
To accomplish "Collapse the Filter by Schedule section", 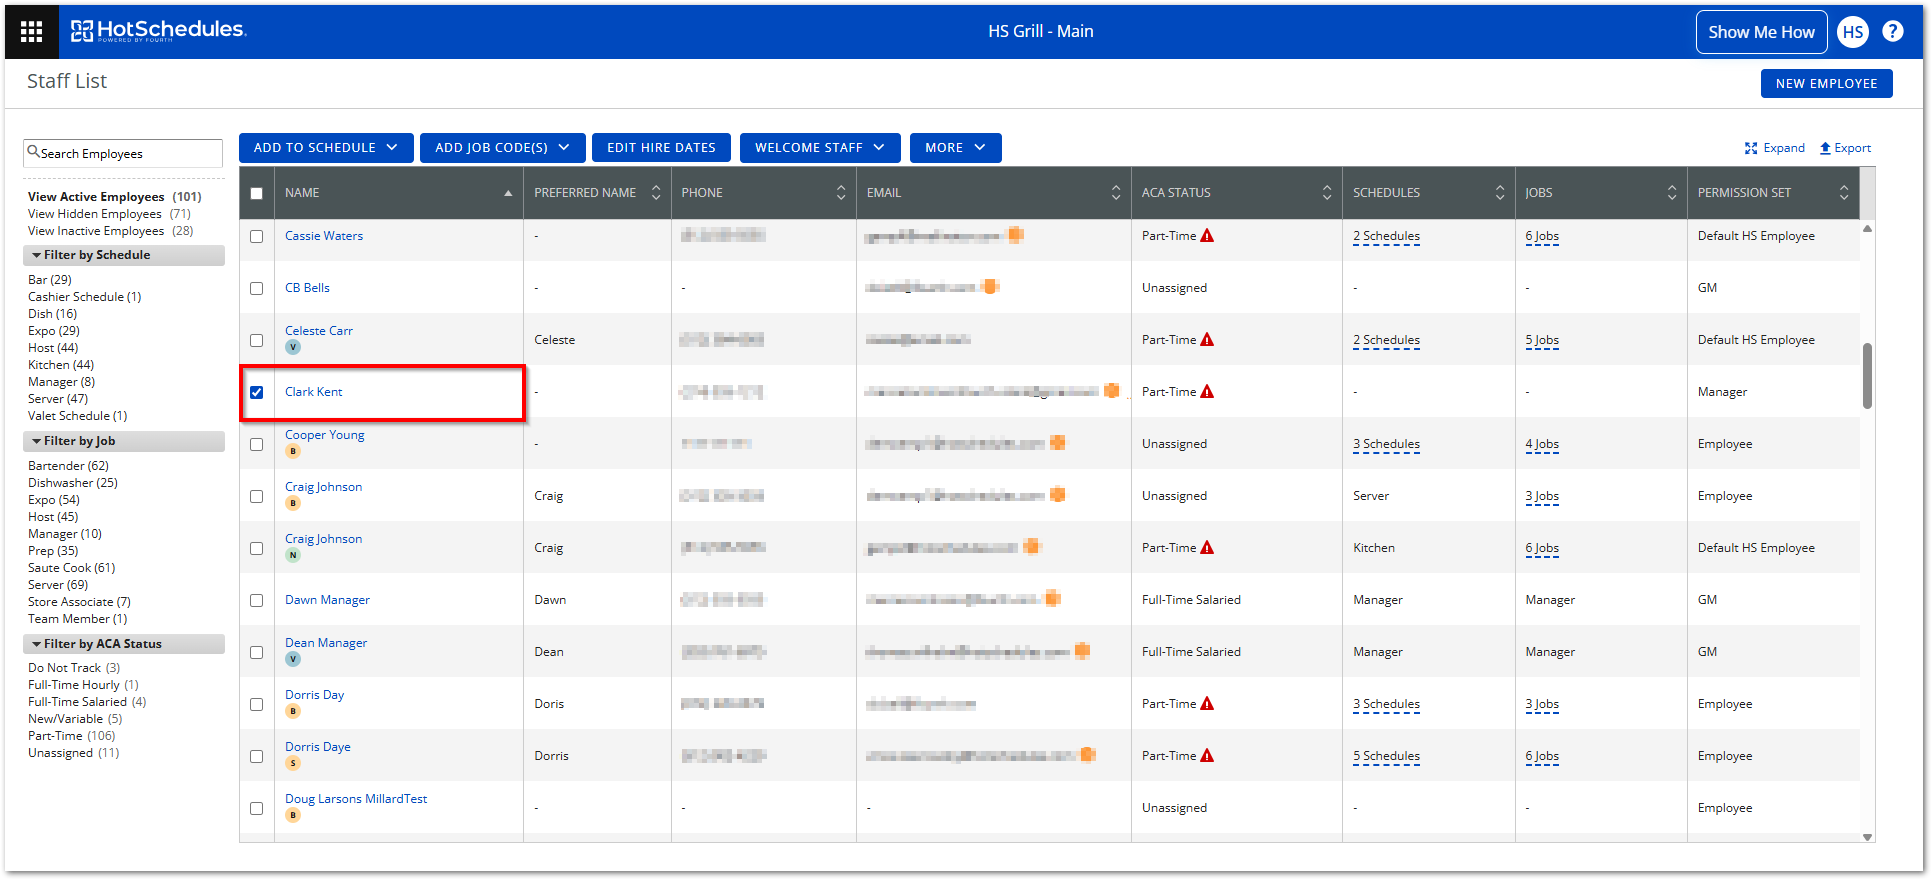I will click(124, 255).
